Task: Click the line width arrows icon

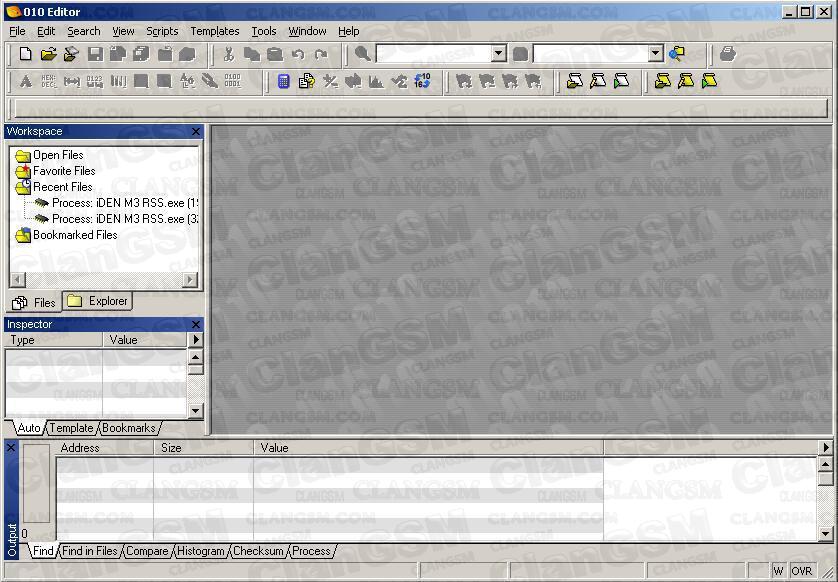Action: coord(72,81)
